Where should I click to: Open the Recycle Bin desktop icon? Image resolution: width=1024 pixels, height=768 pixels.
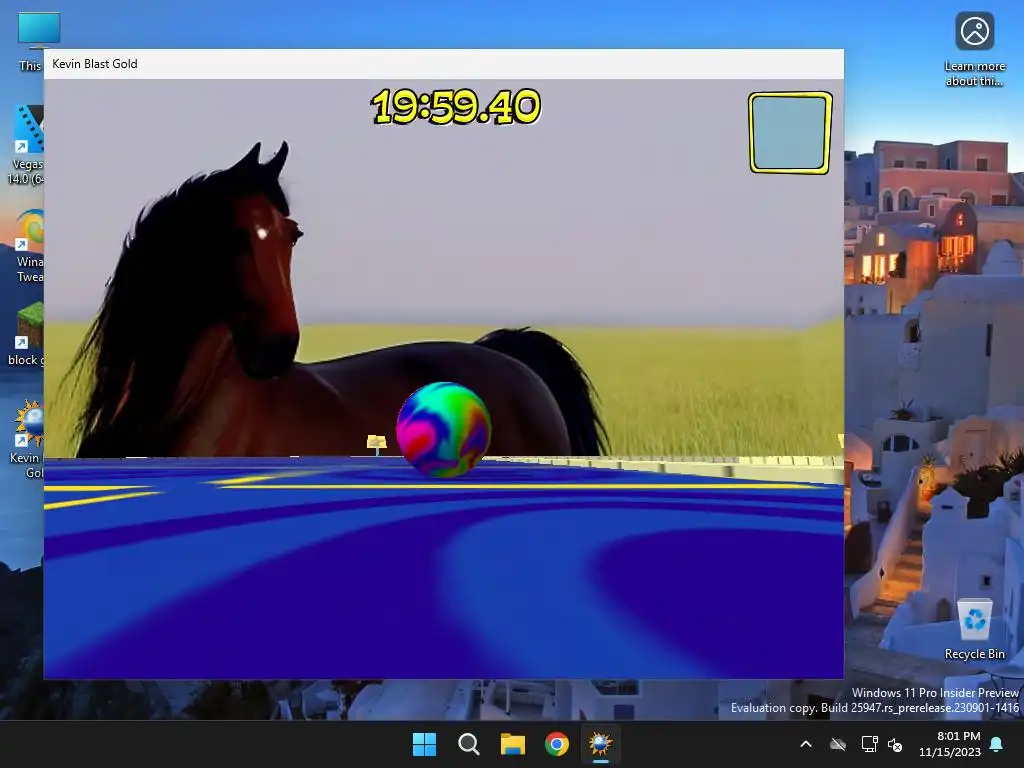[974, 629]
